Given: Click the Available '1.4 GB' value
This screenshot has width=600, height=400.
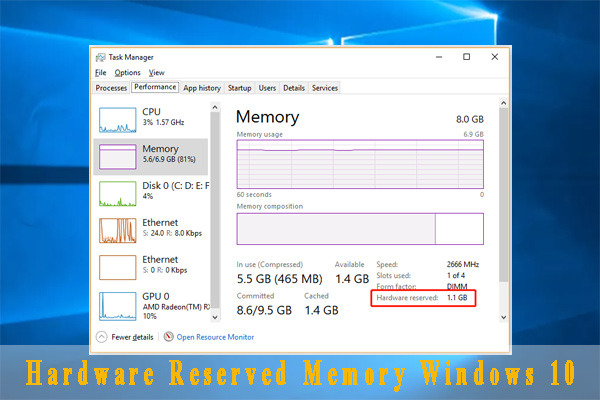Looking at the screenshot, I should [x=352, y=279].
